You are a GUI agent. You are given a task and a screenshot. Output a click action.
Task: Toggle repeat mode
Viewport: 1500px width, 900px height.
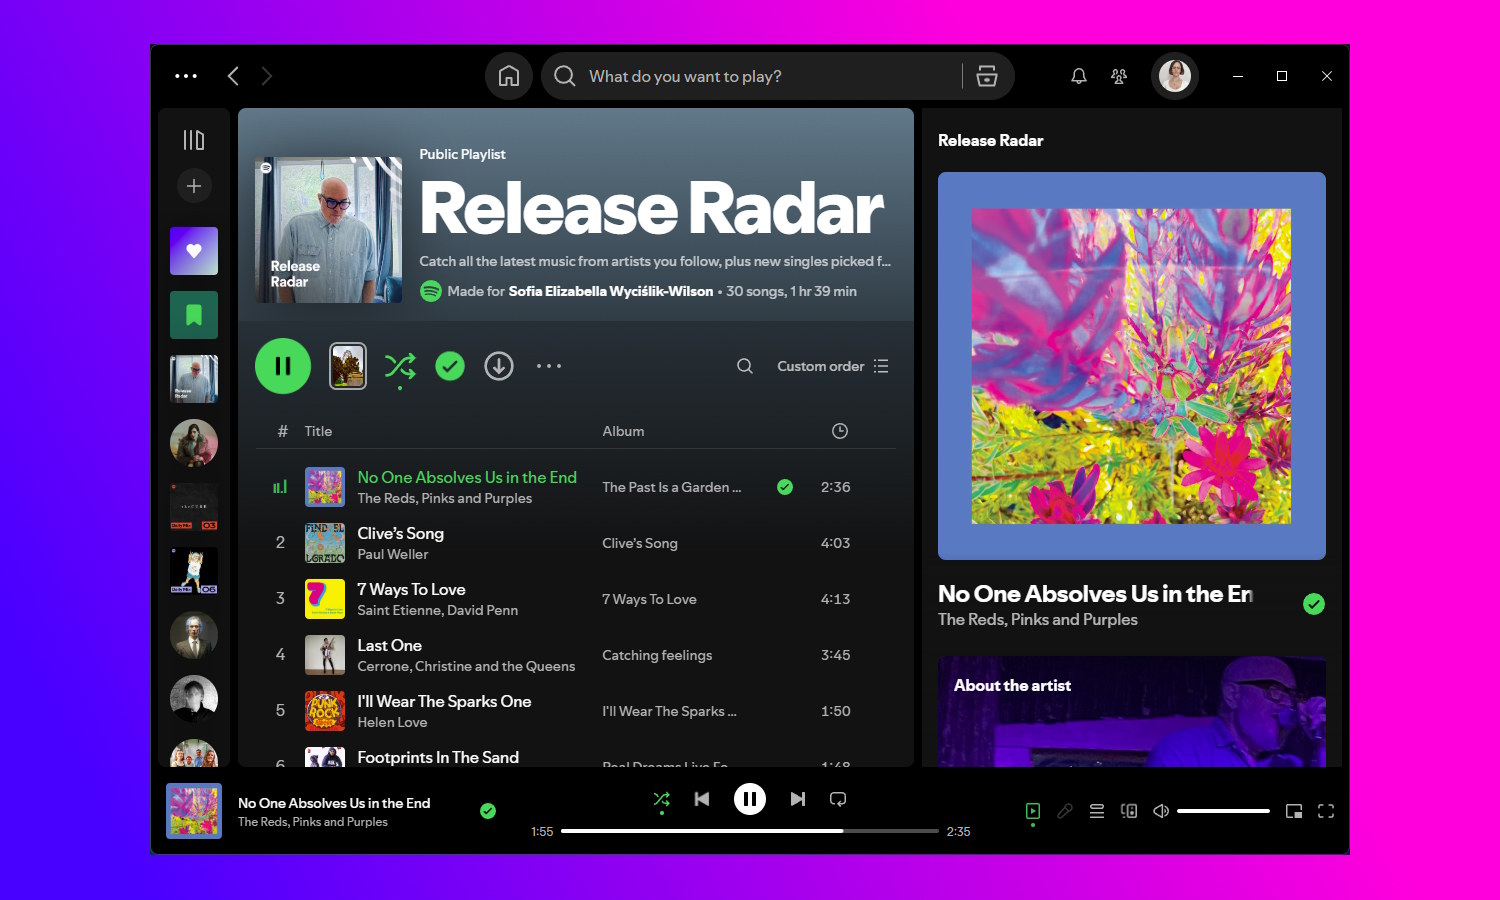coord(837,799)
